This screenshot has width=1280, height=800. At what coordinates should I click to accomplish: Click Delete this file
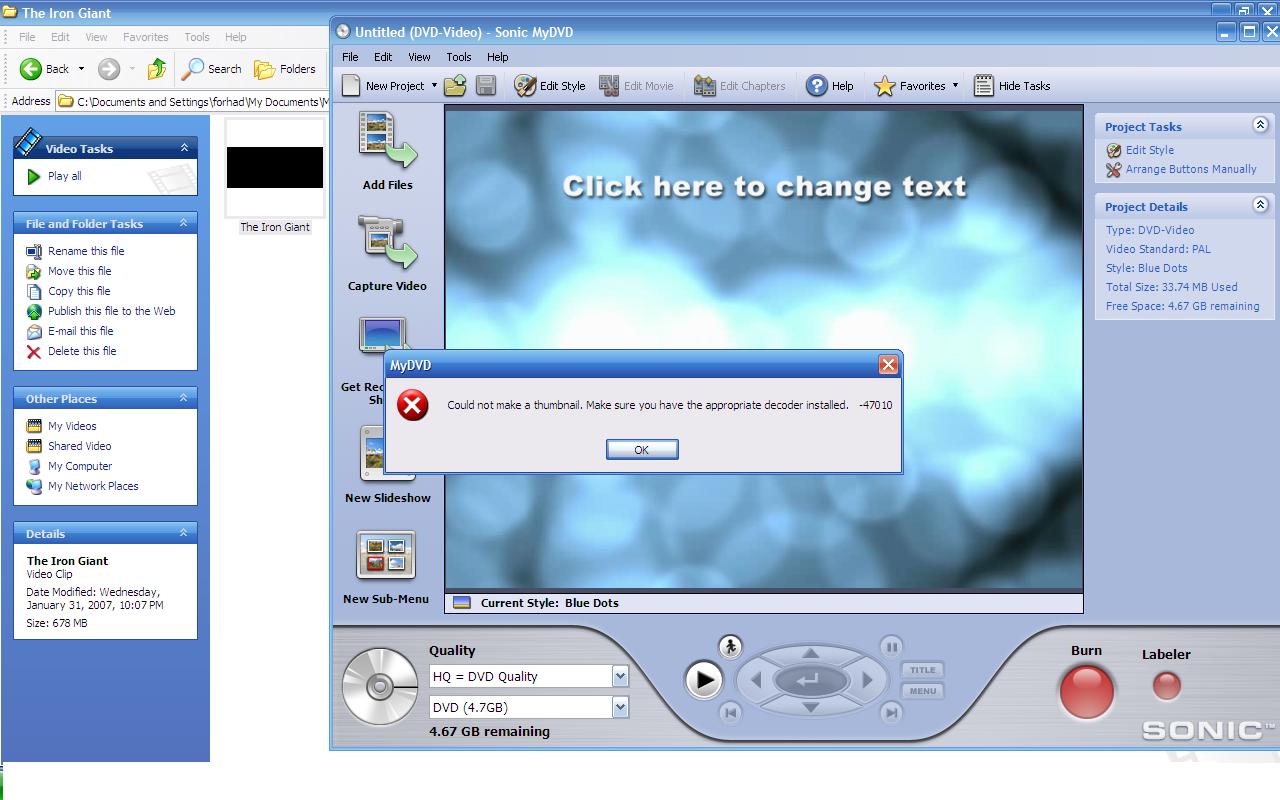[x=82, y=351]
